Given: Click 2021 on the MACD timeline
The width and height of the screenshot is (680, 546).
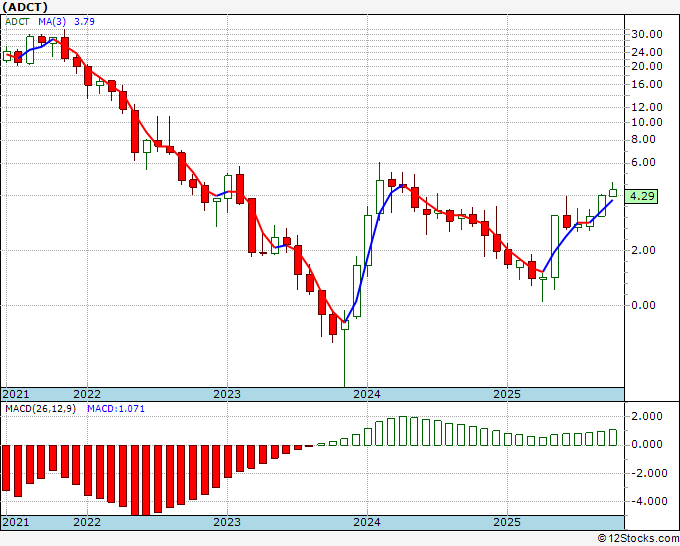Looking at the screenshot, I should tap(16, 522).
